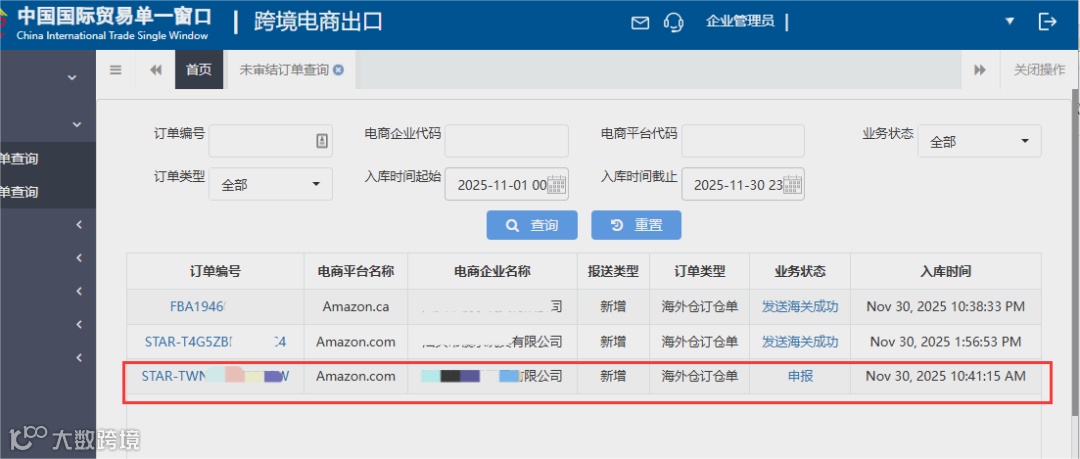Expand third left-chevron sidebar section
Screen dimensions: 1080x459
point(79,291)
